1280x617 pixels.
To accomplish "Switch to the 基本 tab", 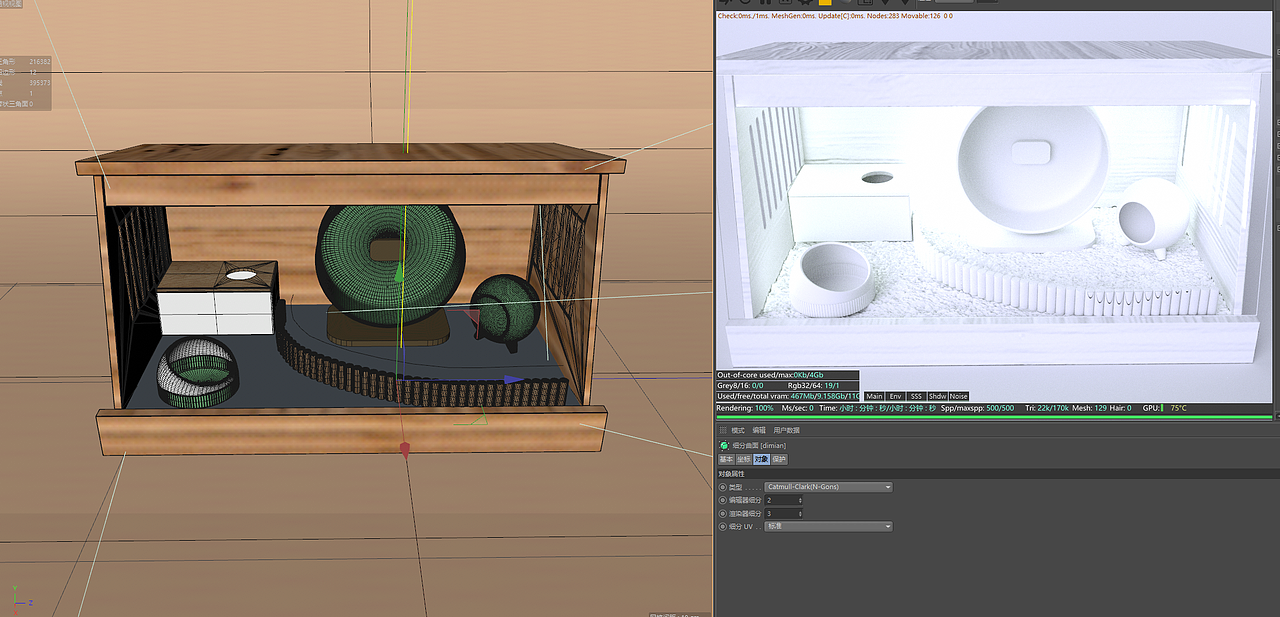I will (726, 459).
